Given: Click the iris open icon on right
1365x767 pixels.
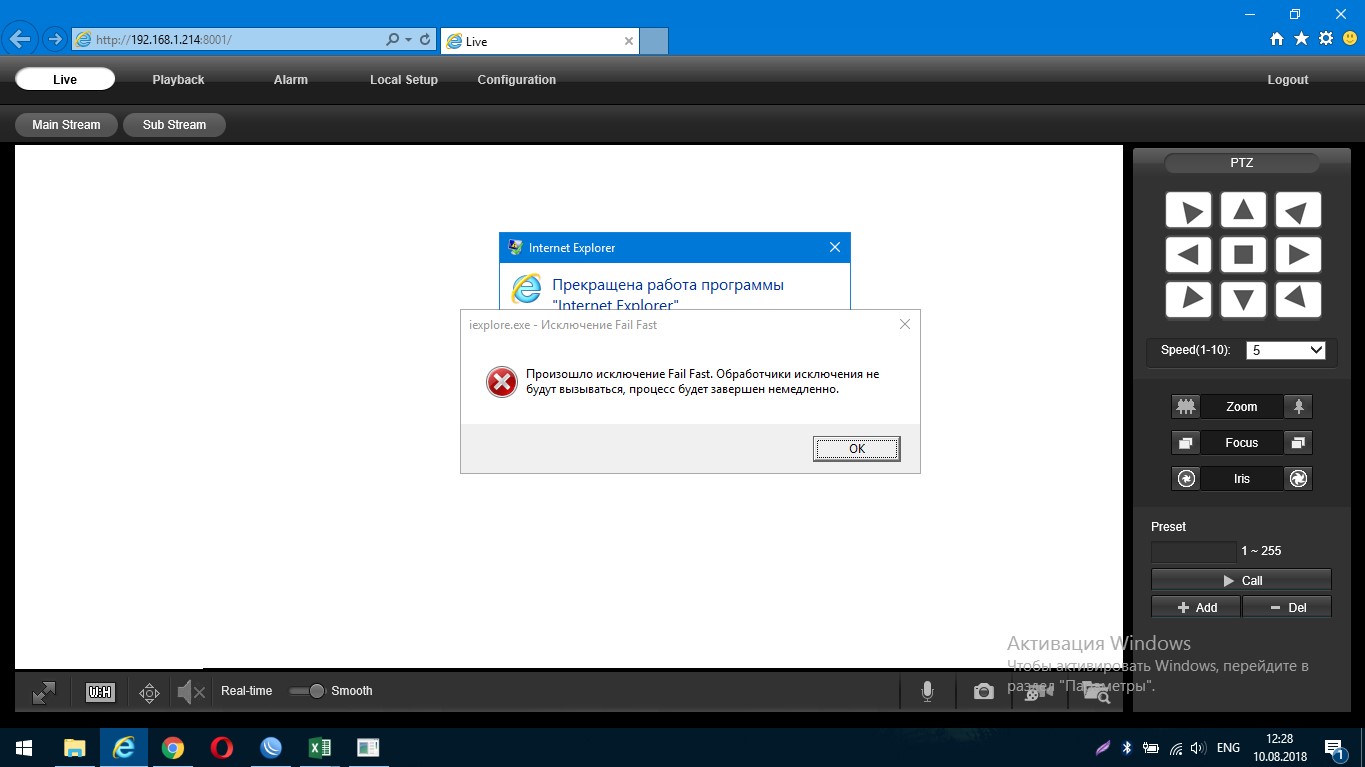Looking at the screenshot, I should pos(1298,479).
